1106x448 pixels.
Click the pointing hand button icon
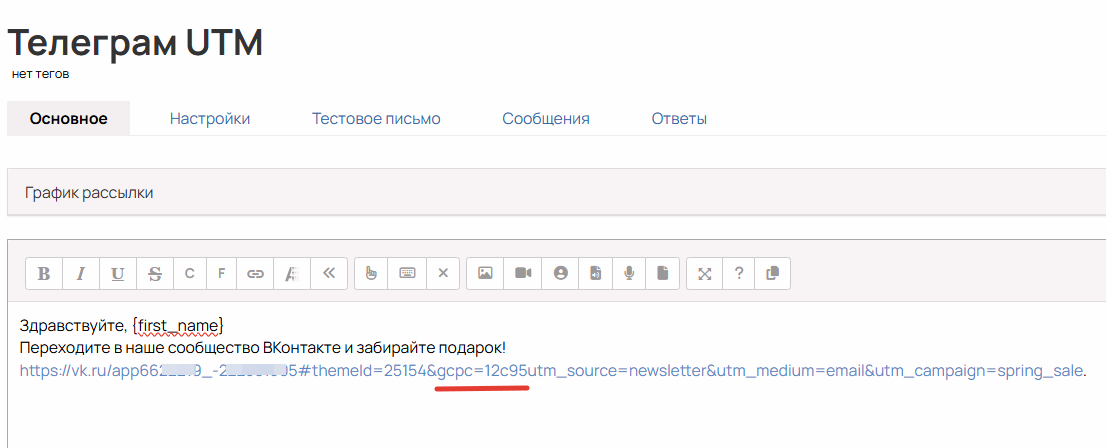click(370, 274)
